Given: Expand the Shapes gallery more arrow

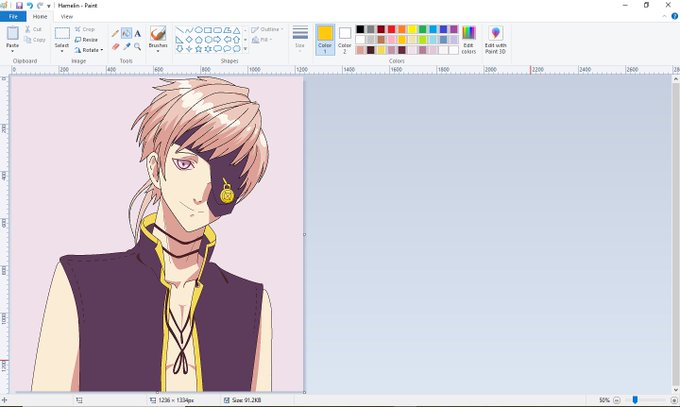Looking at the screenshot, I should point(245,49).
